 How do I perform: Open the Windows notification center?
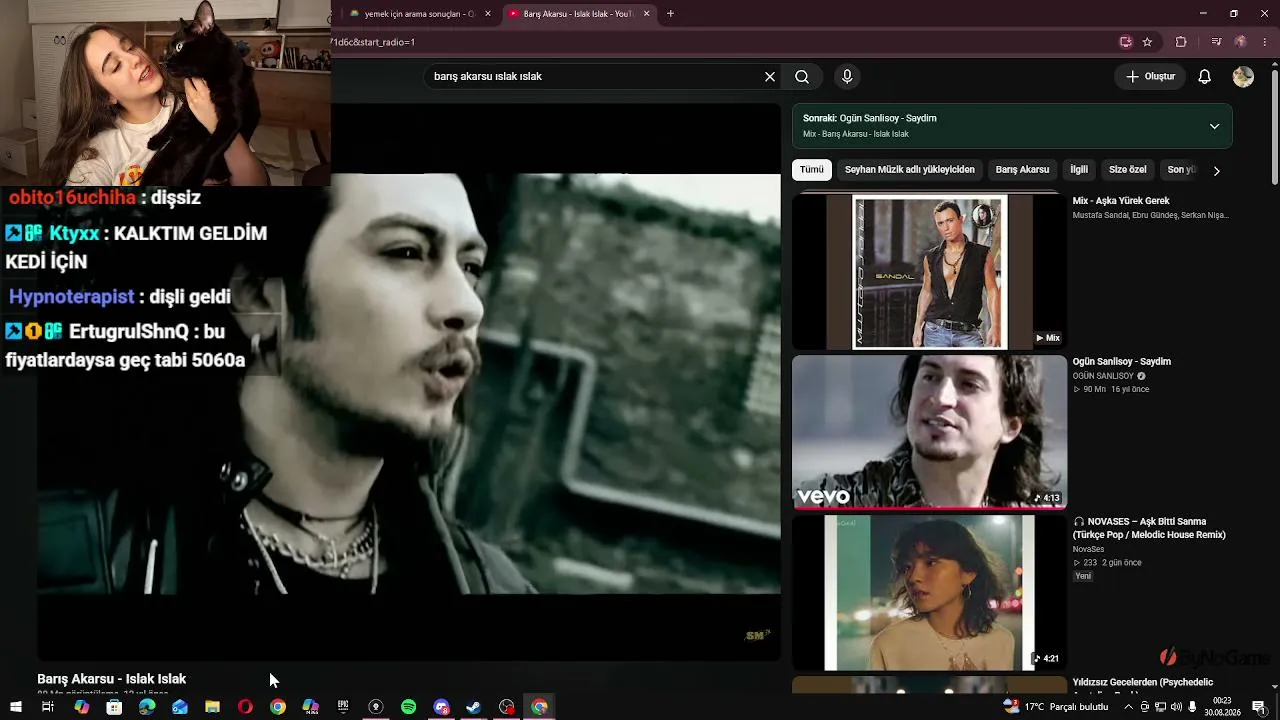(x=1258, y=707)
